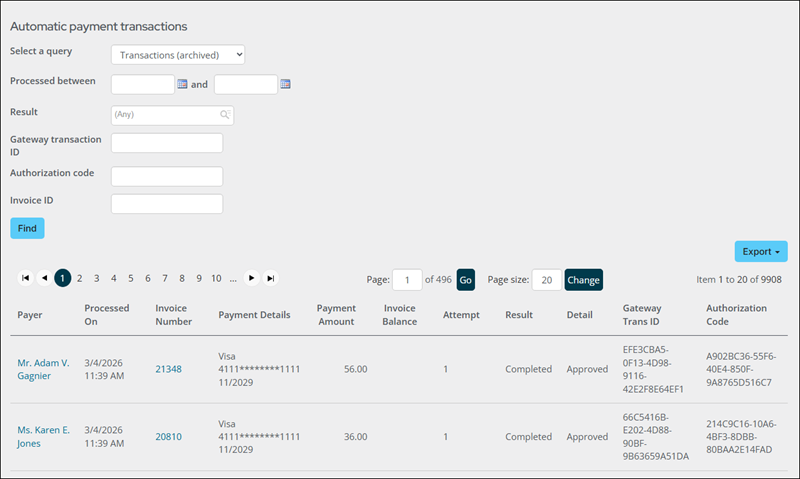Select page 3 in pager
The image size is (800, 479).
pos(96,278)
